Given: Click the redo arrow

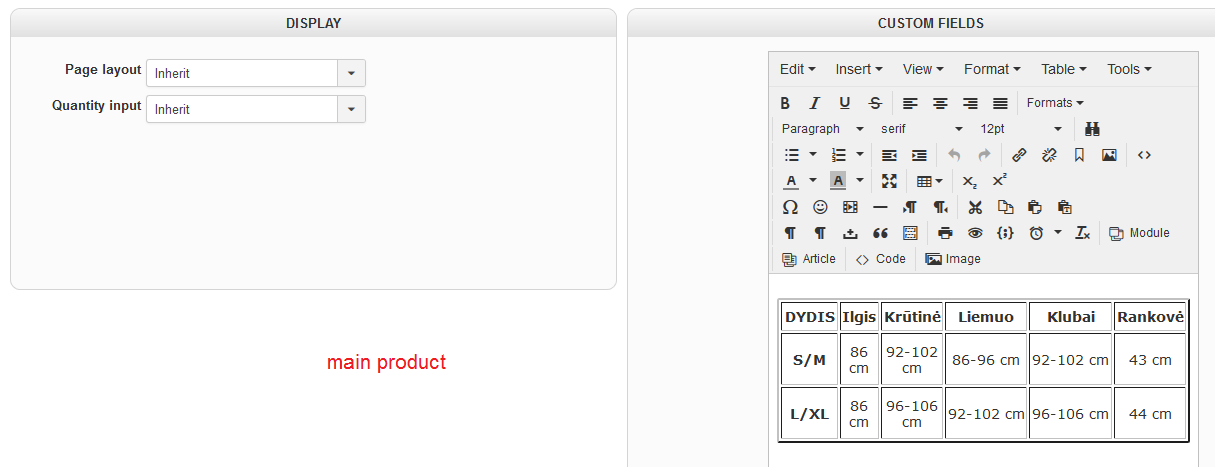Looking at the screenshot, I should (984, 155).
